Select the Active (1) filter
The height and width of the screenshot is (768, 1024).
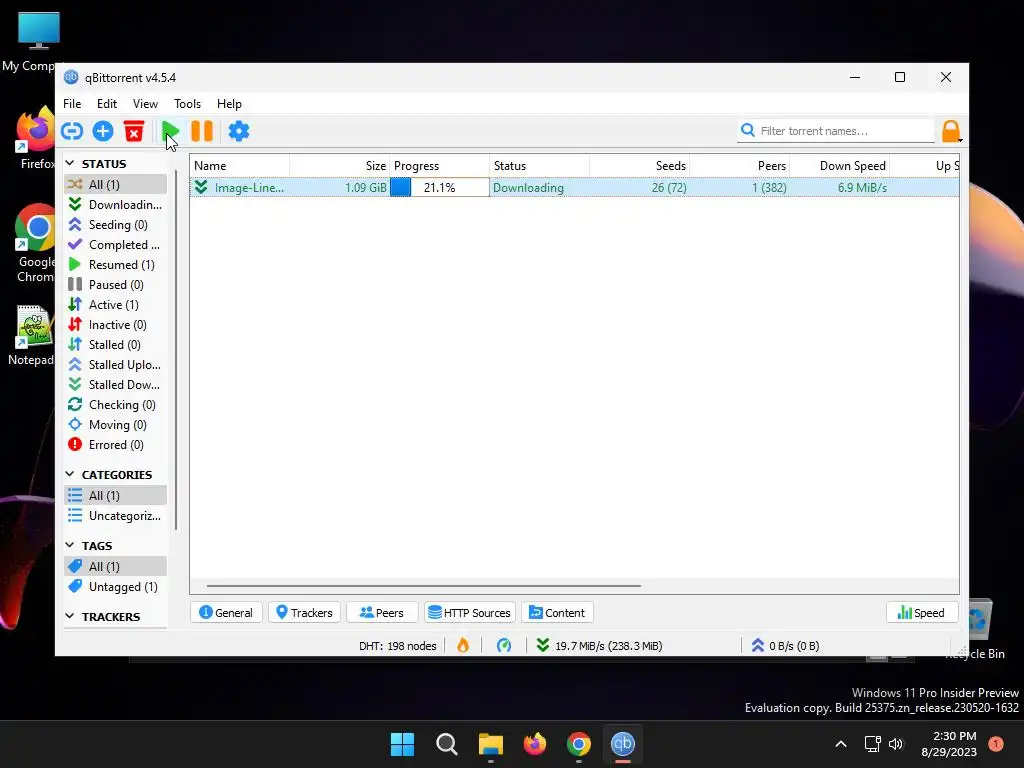pyautogui.click(x=116, y=305)
